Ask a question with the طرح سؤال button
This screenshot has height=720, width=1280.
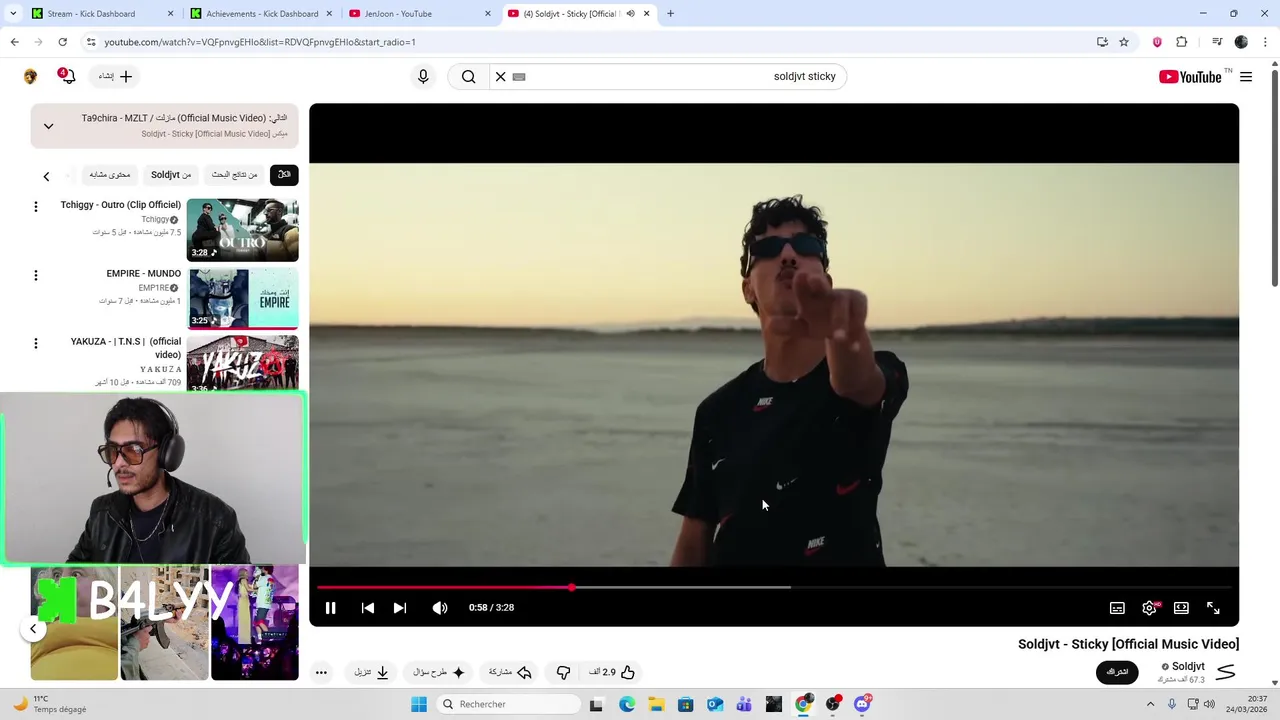[439, 672]
